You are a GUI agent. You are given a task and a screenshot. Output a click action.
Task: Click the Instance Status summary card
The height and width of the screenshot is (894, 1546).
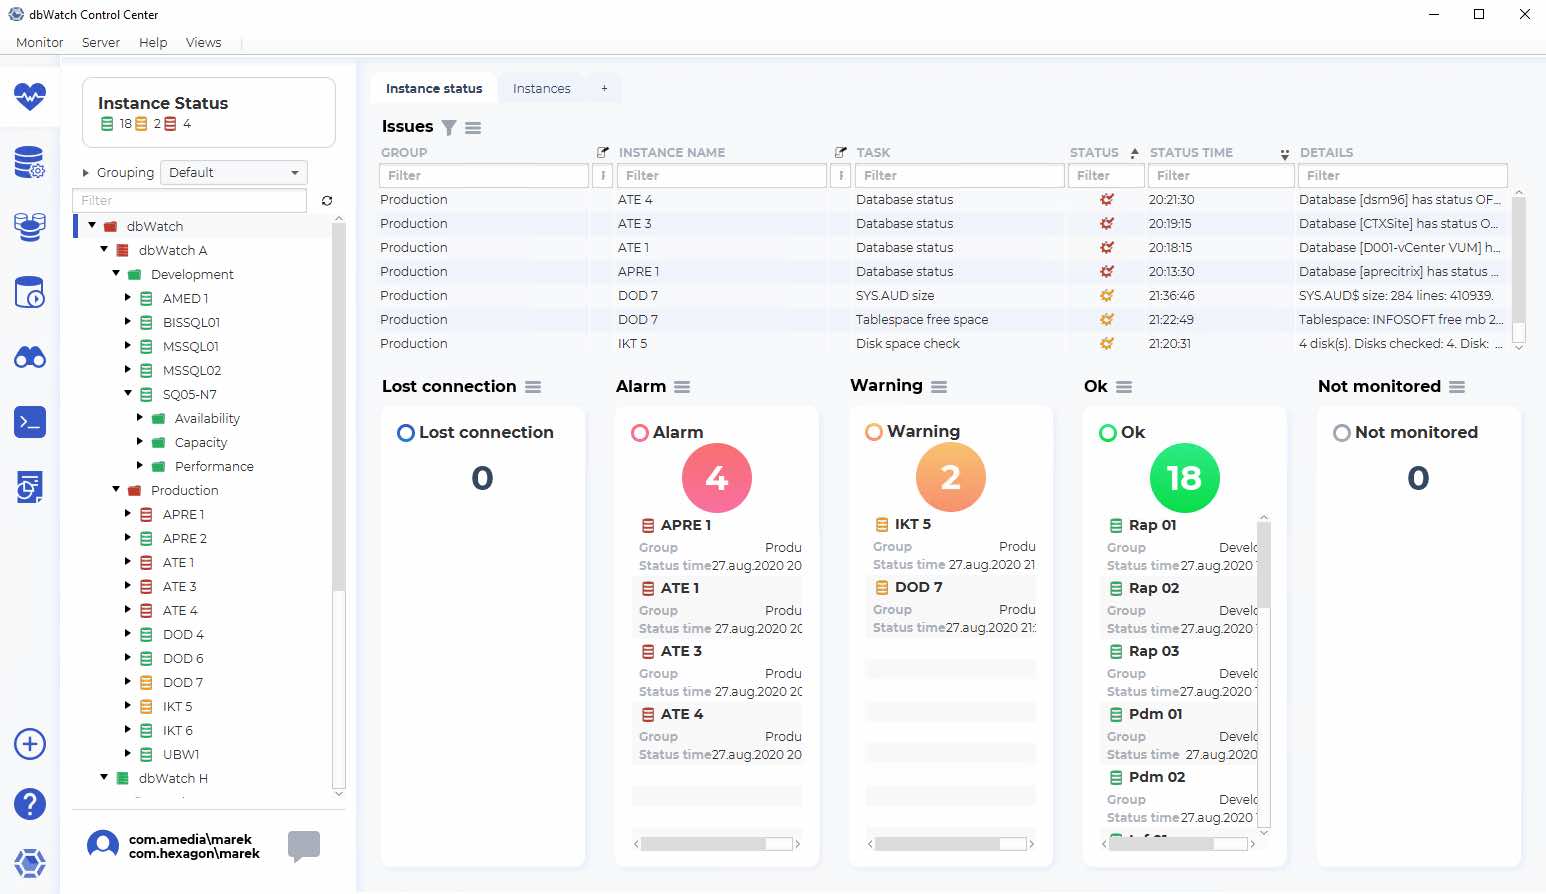tap(208, 112)
